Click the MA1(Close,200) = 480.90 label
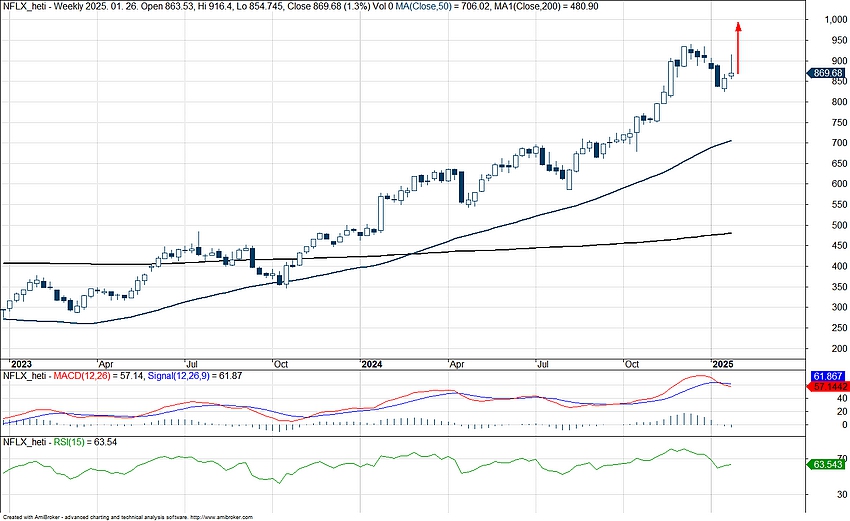 point(546,7)
